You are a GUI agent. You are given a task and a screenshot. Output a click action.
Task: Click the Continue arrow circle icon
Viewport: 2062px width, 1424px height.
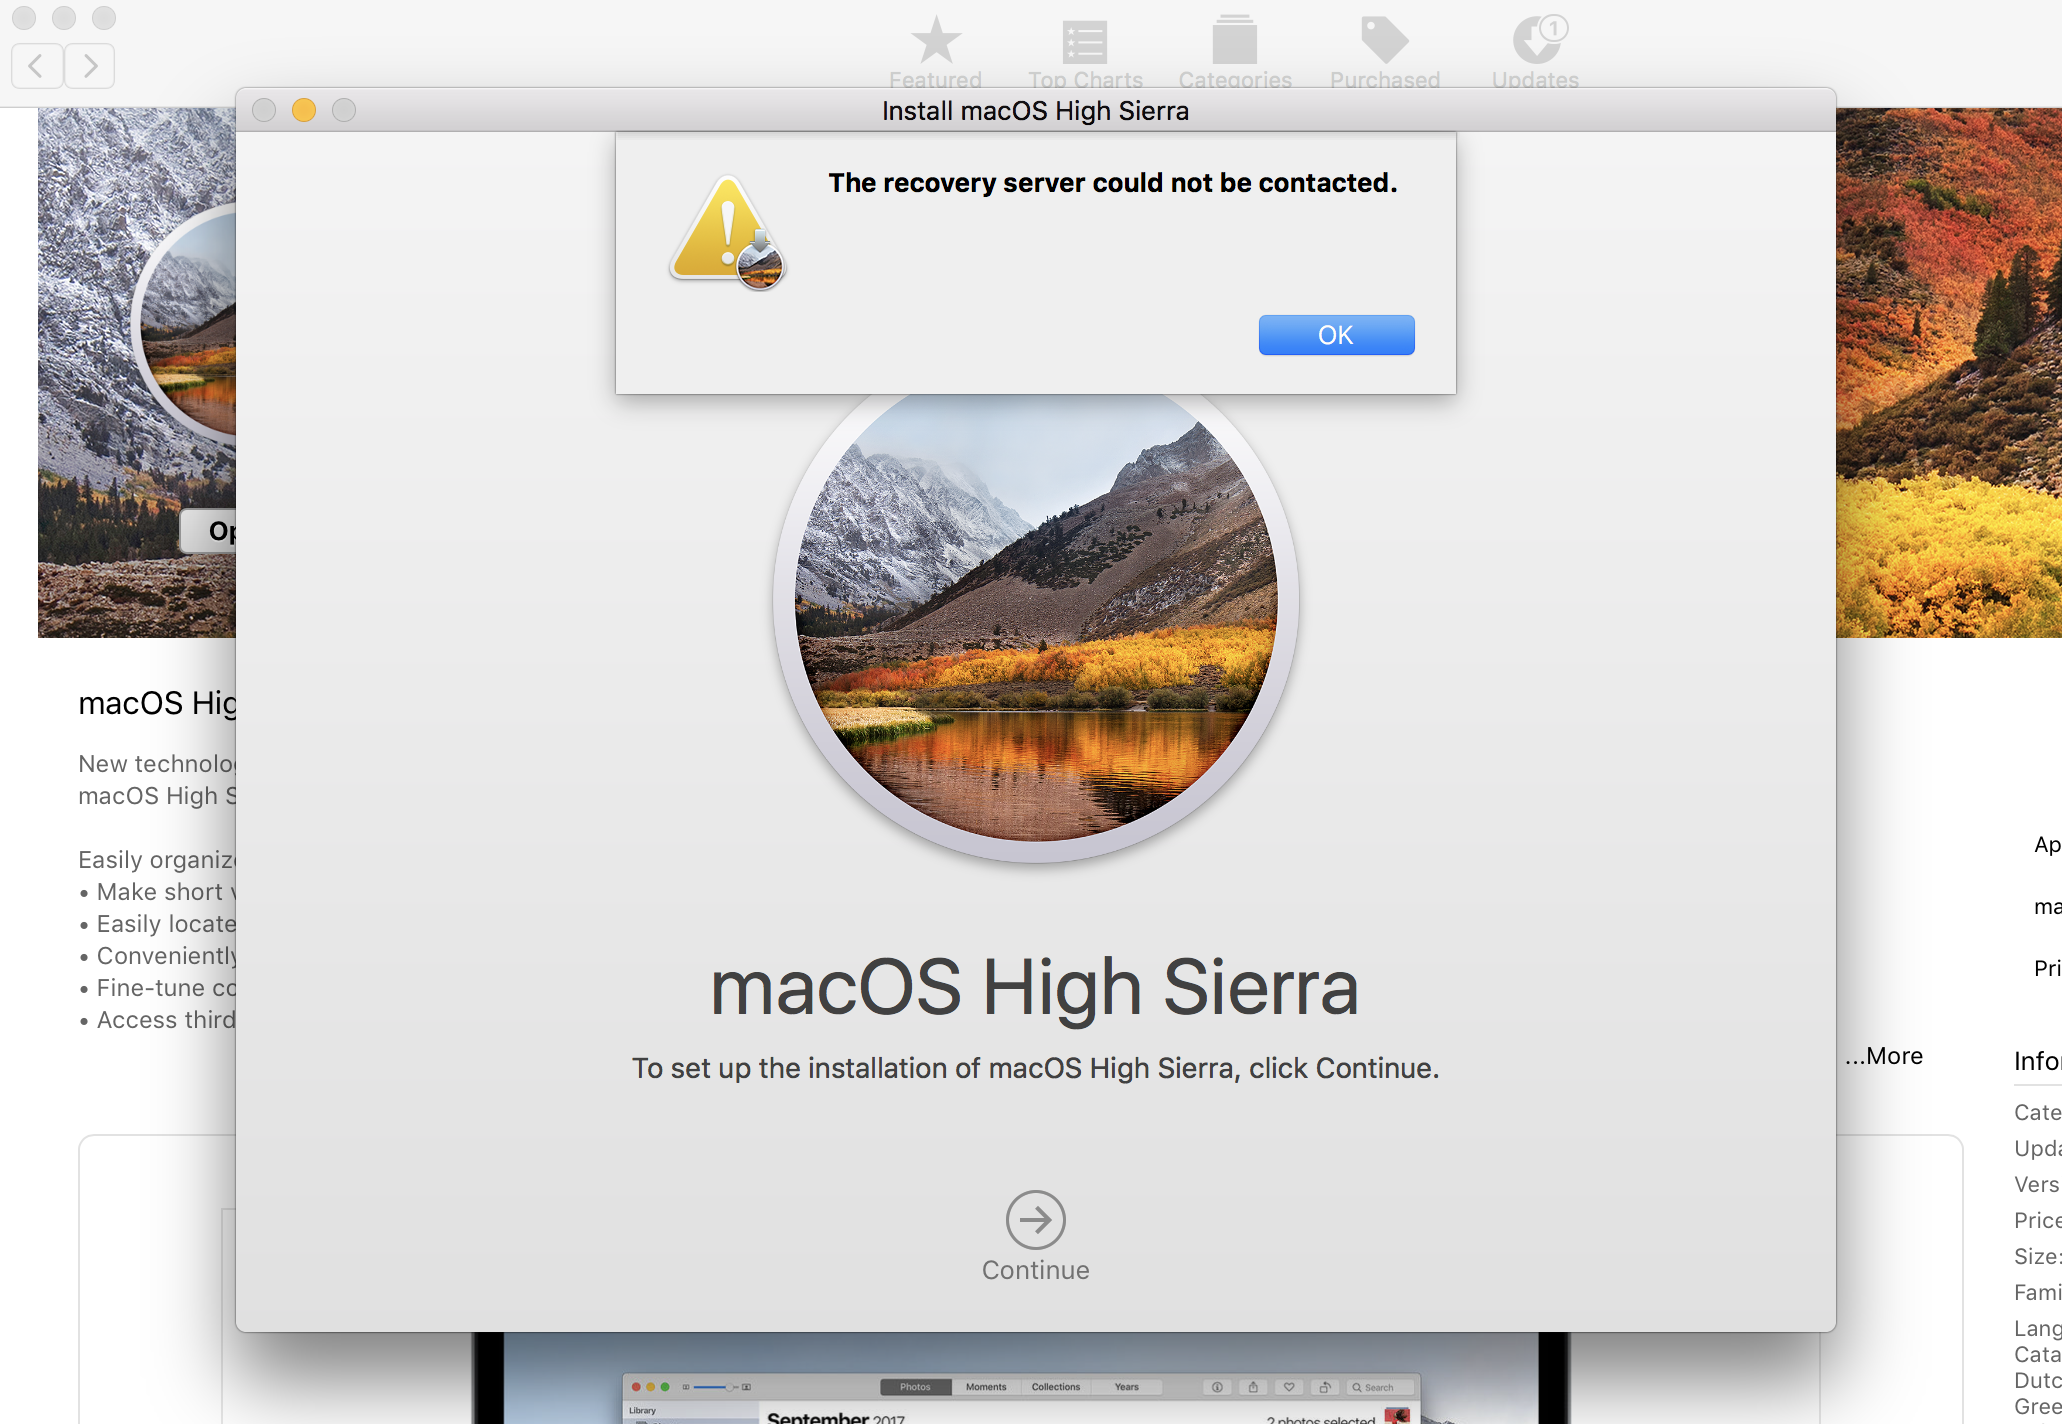(x=1035, y=1219)
